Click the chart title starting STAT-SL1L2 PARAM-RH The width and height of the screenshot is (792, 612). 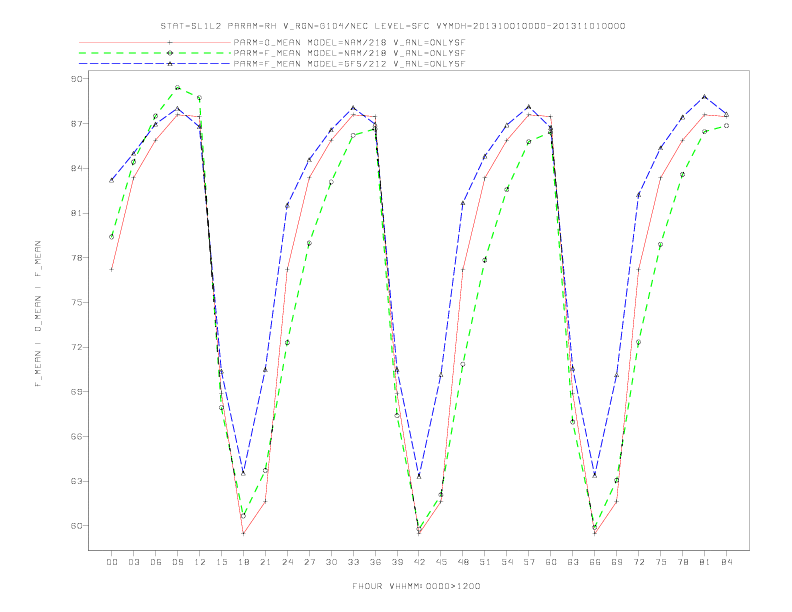[392, 26]
